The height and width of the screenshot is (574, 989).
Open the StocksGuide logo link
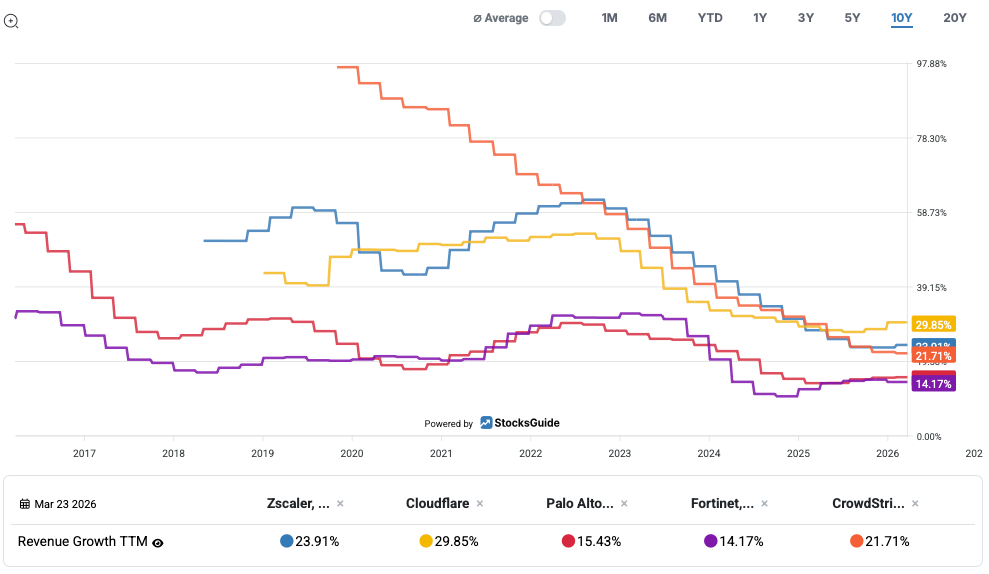(520, 423)
